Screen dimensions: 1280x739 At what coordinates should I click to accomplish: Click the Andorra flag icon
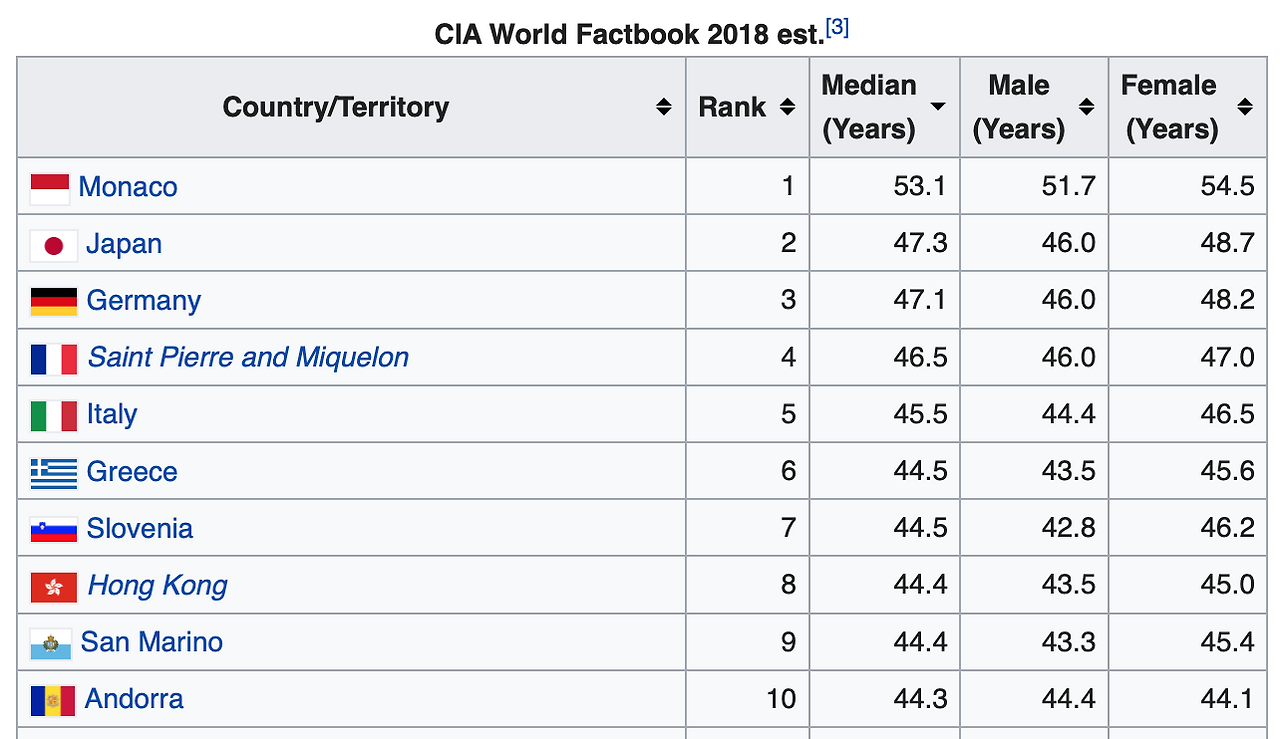(53, 700)
